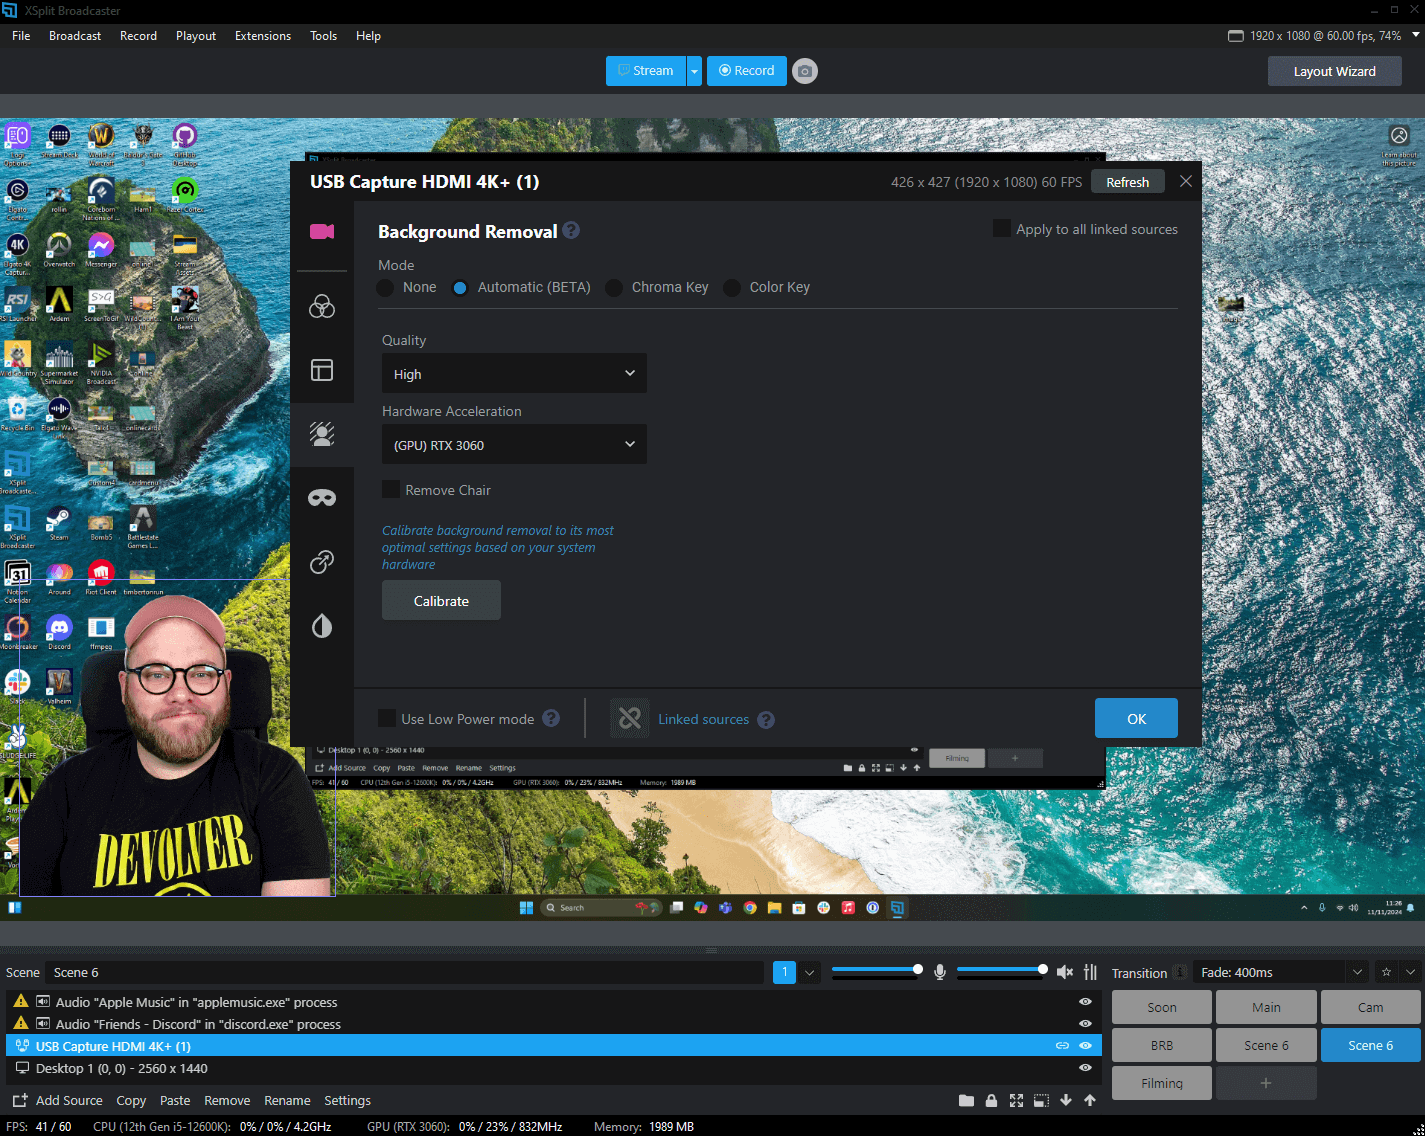Screen dimensions: 1425x1136
Task: Click the microphone icon in the audio bar
Action: [x=940, y=972]
